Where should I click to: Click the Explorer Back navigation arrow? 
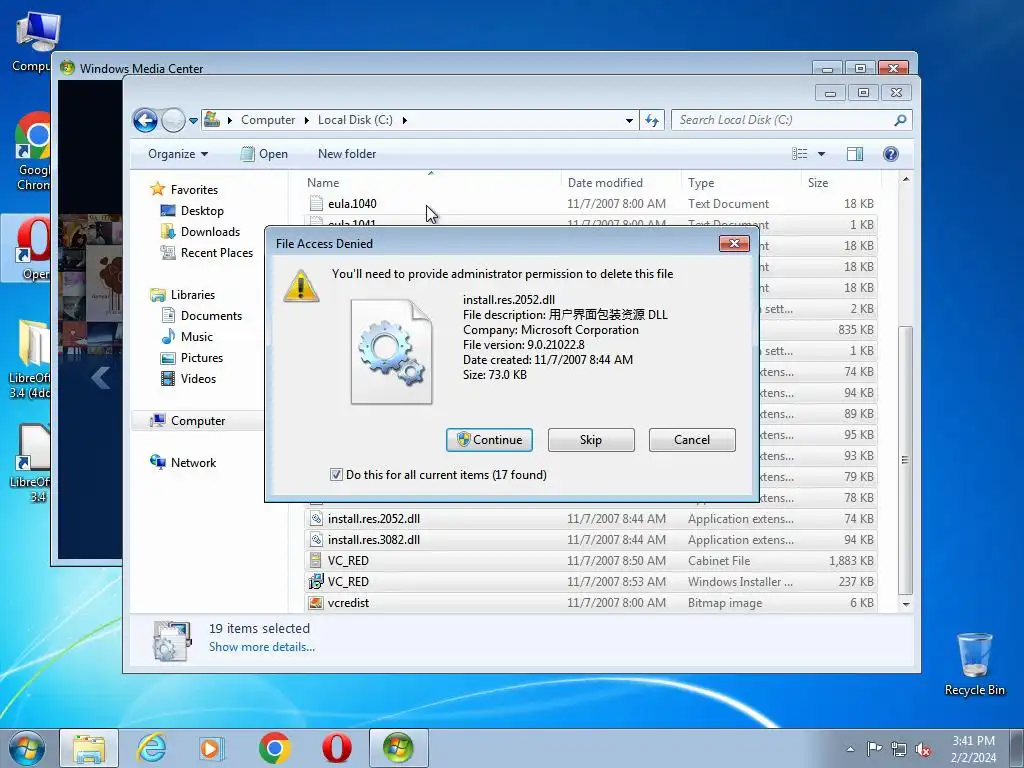(145, 120)
